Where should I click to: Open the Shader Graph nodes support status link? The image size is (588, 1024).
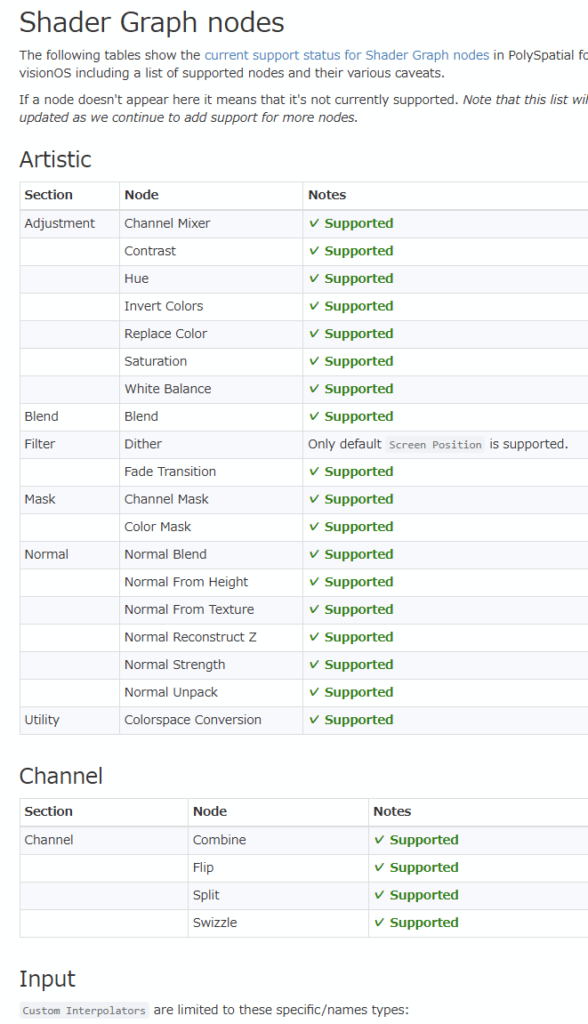(346, 56)
